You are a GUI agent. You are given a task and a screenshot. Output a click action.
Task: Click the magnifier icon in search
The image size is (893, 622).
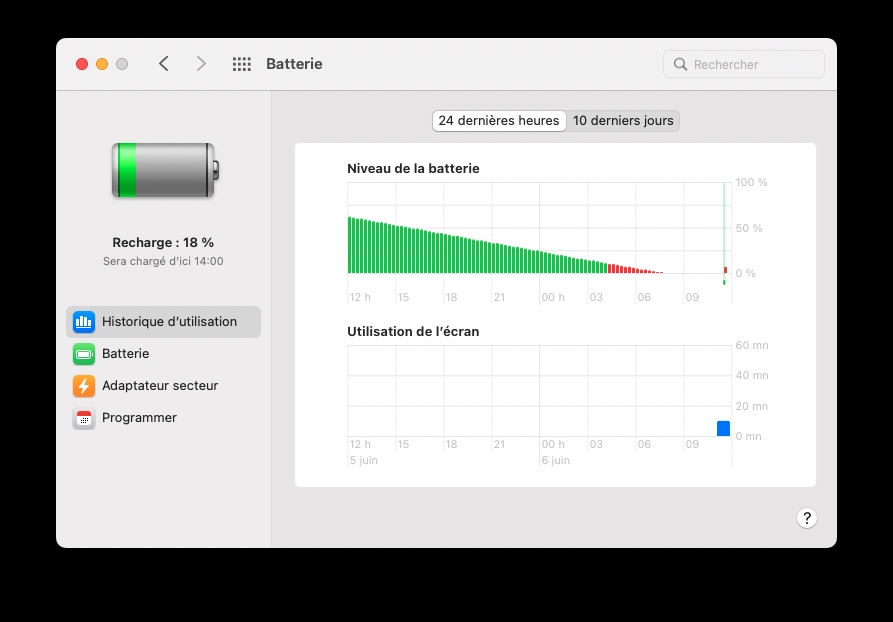pyautogui.click(x=681, y=64)
